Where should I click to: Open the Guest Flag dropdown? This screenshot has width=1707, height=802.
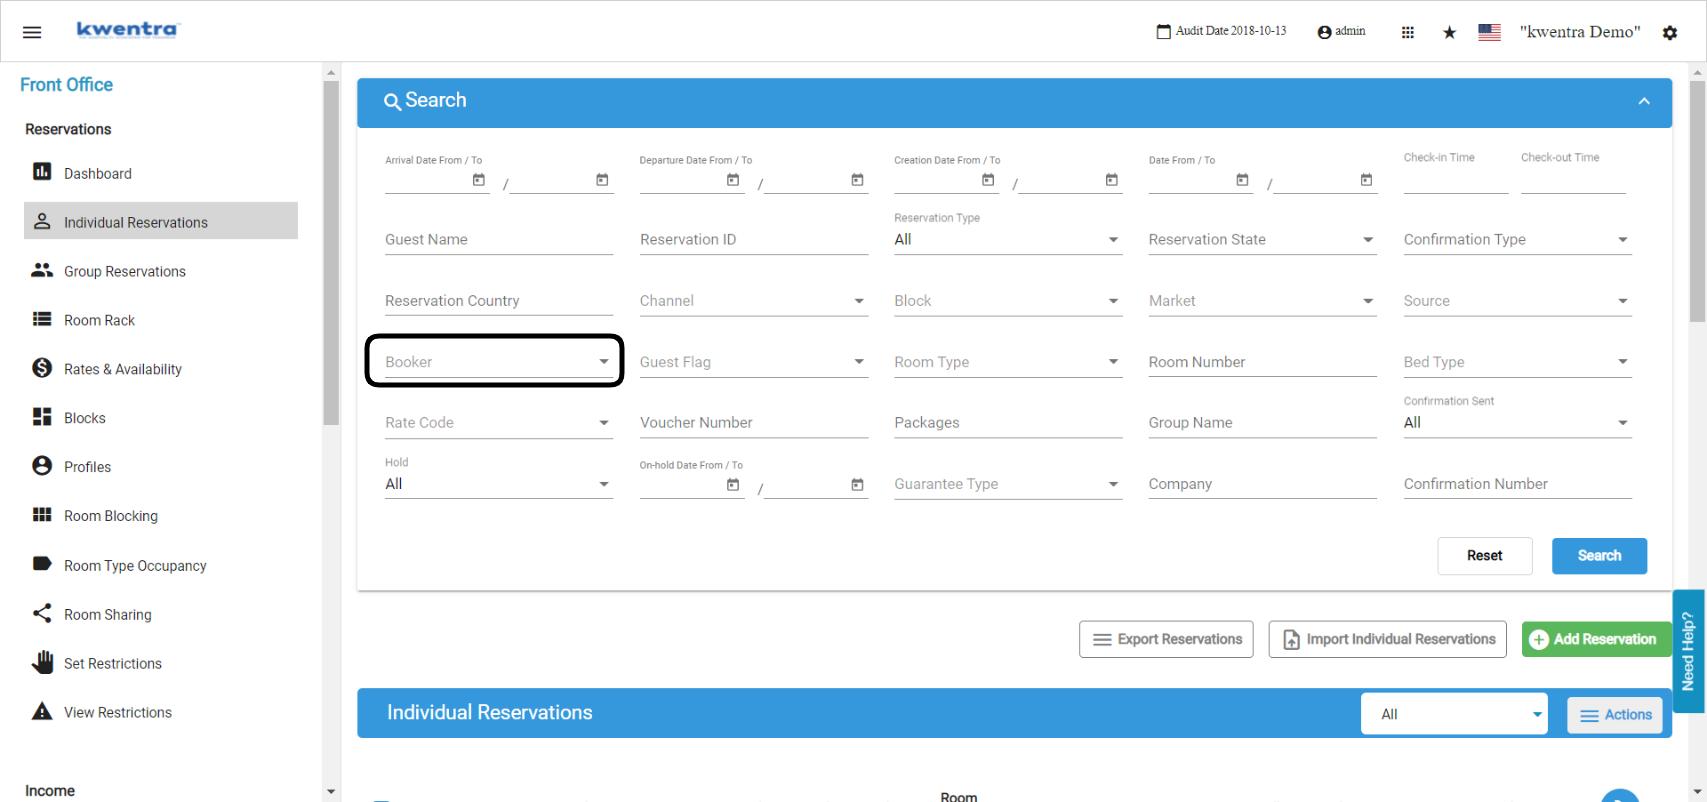point(753,362)
